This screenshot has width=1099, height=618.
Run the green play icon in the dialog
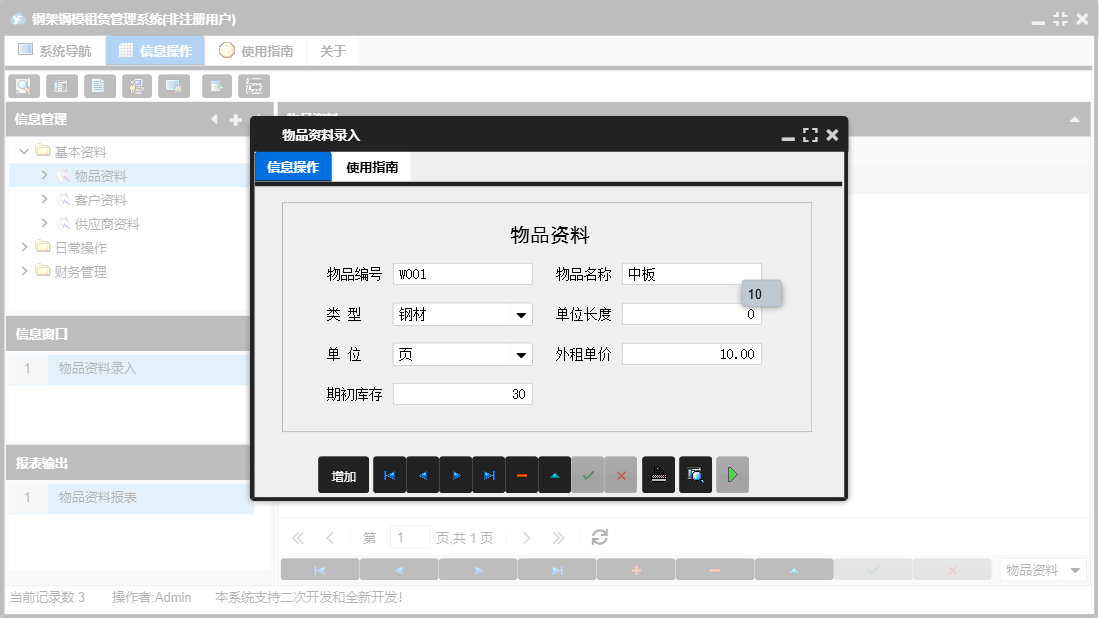pos(731,474)
